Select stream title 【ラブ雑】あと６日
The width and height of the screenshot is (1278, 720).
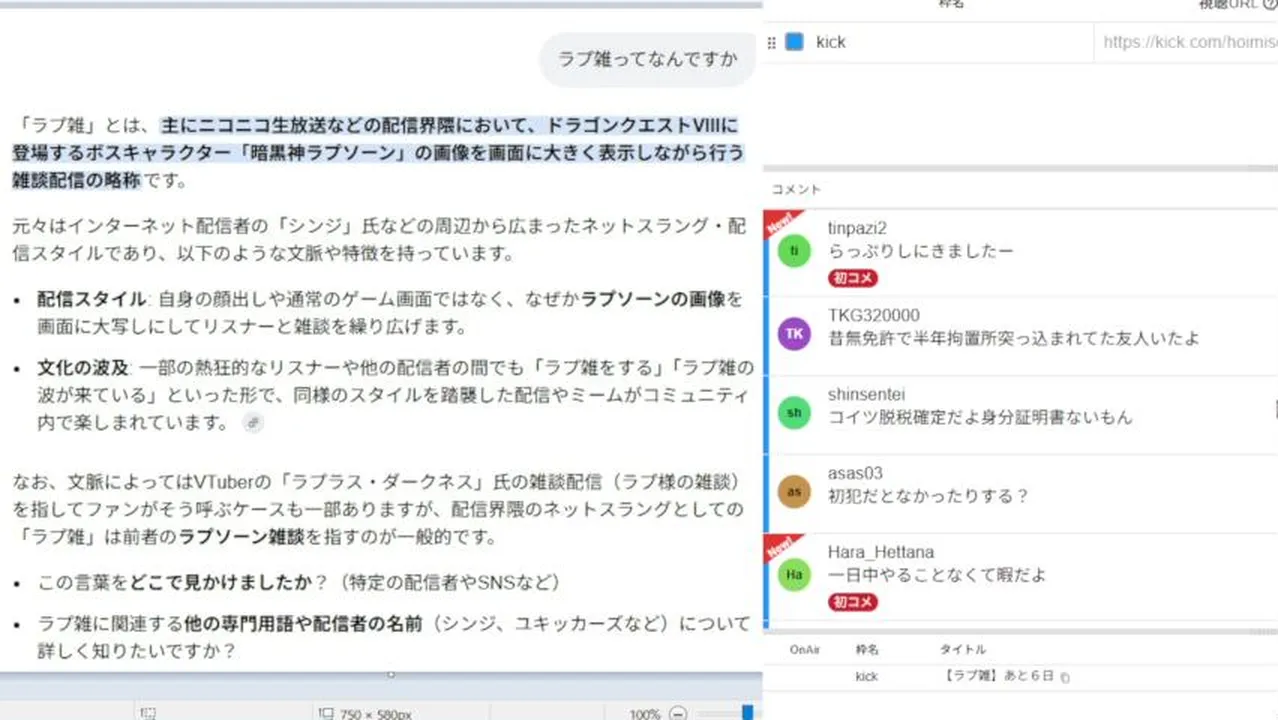pyautogui.click(x=999, y=677)
